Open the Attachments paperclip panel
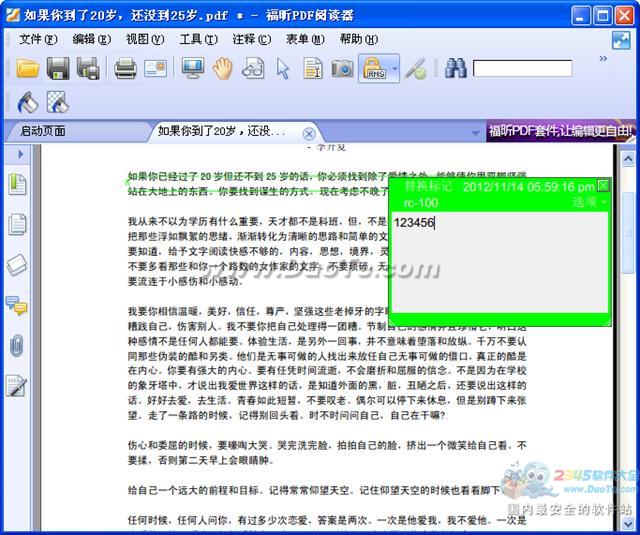 point(17,346)
